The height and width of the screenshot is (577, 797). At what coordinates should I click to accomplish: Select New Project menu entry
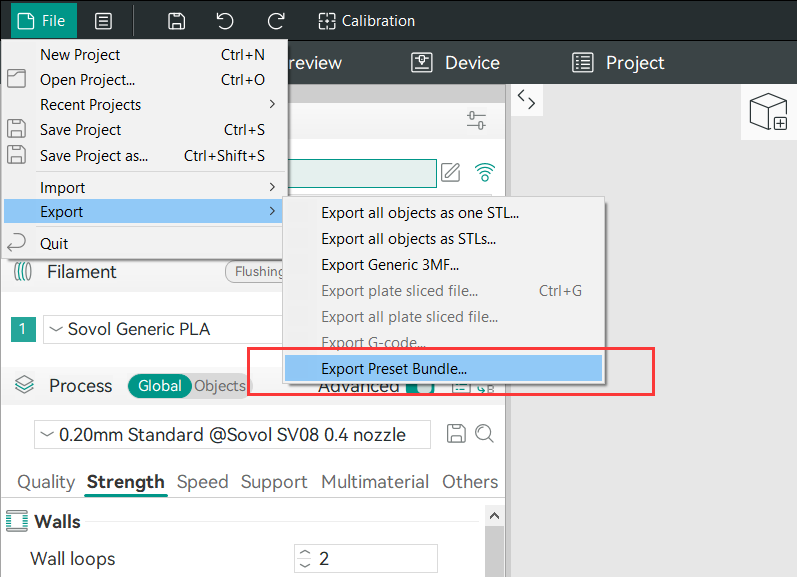[x=144, y=54]
